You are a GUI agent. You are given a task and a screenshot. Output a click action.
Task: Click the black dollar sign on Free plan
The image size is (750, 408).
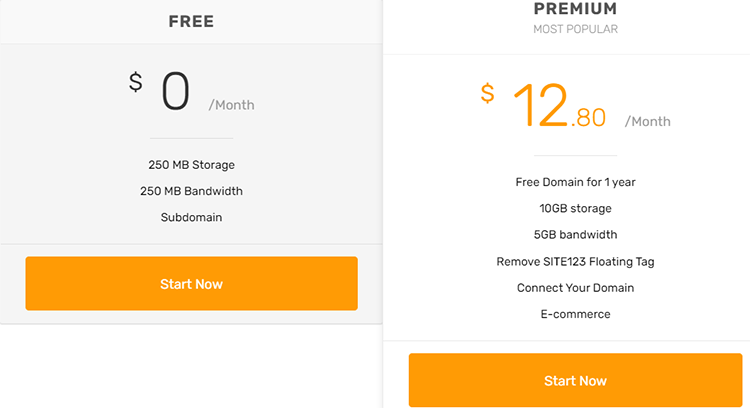point(136,82)
